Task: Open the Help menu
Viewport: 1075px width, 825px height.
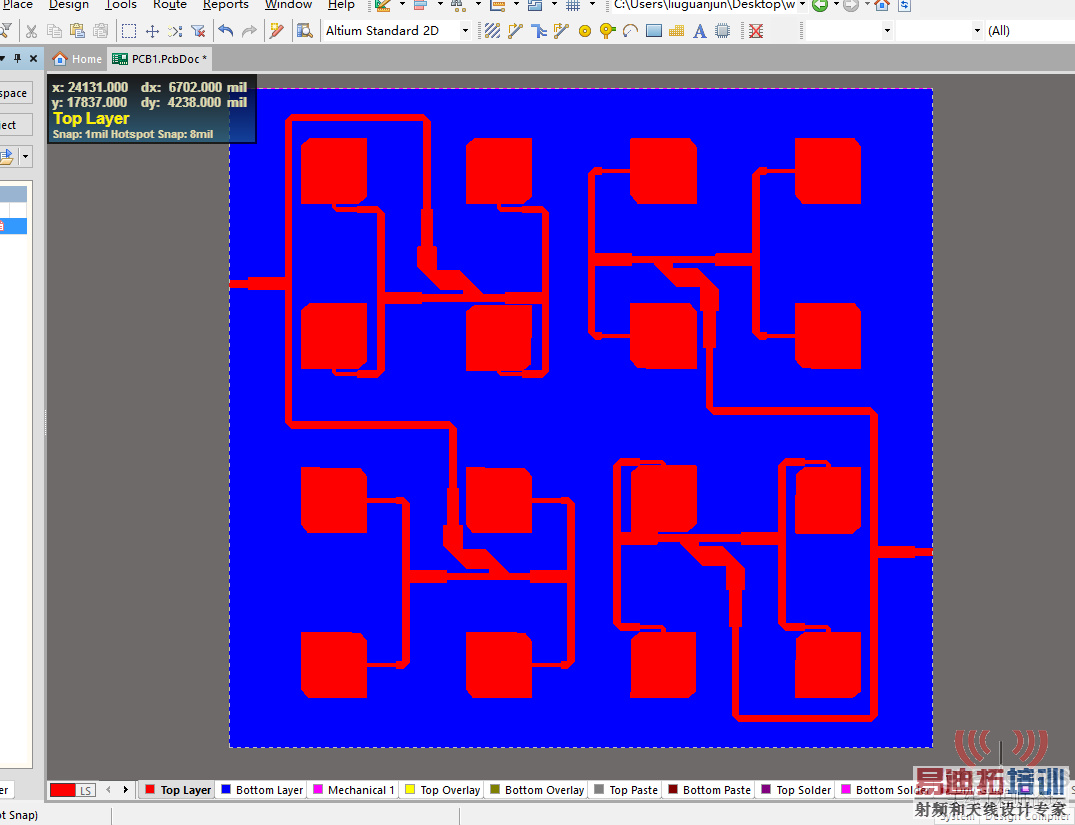Action: [341, 5]
